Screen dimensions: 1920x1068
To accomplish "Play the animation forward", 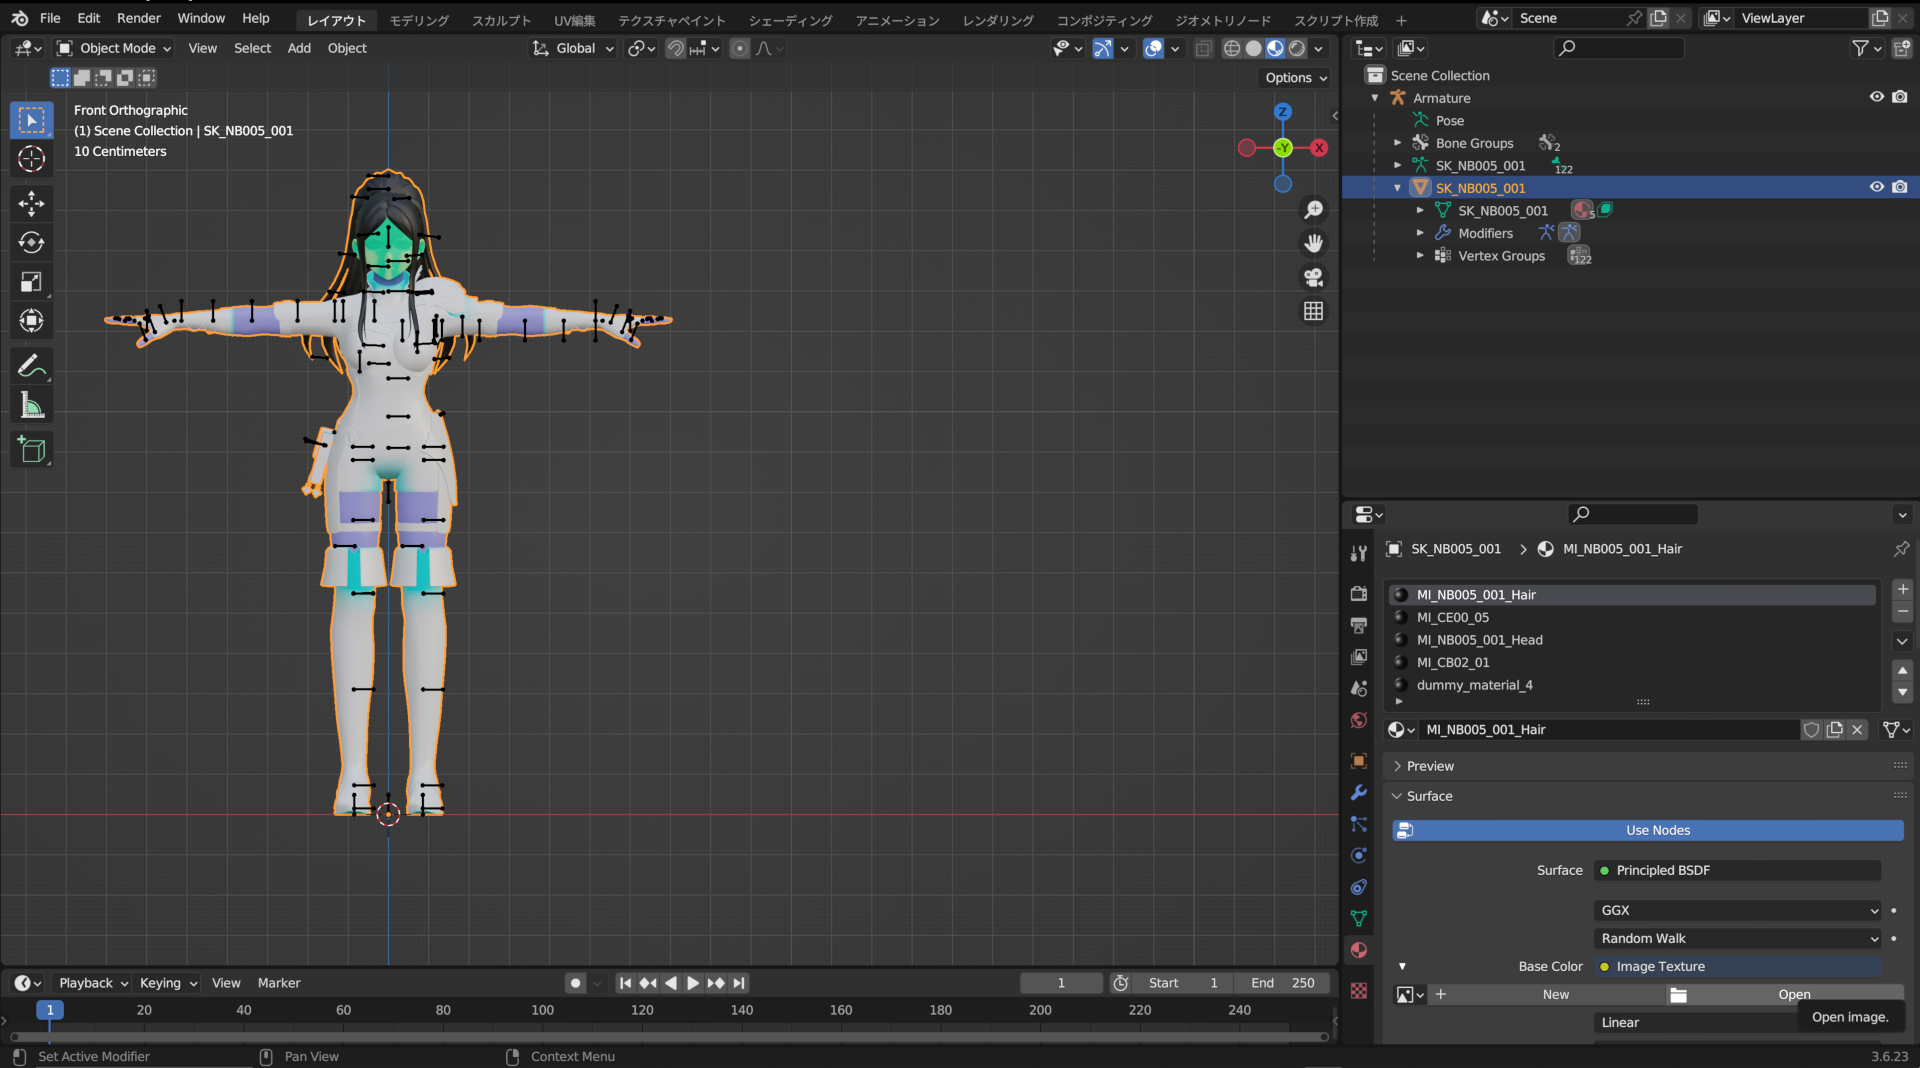I will pyautogui.click(x=693, y=983).
